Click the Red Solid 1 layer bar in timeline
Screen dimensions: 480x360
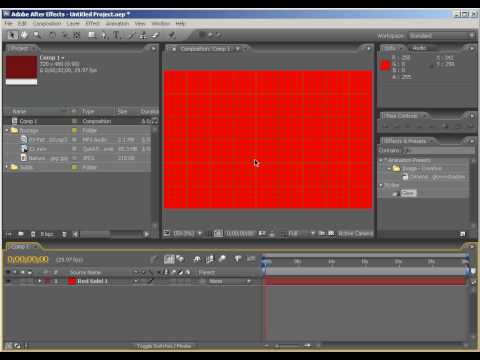point(364,282)
